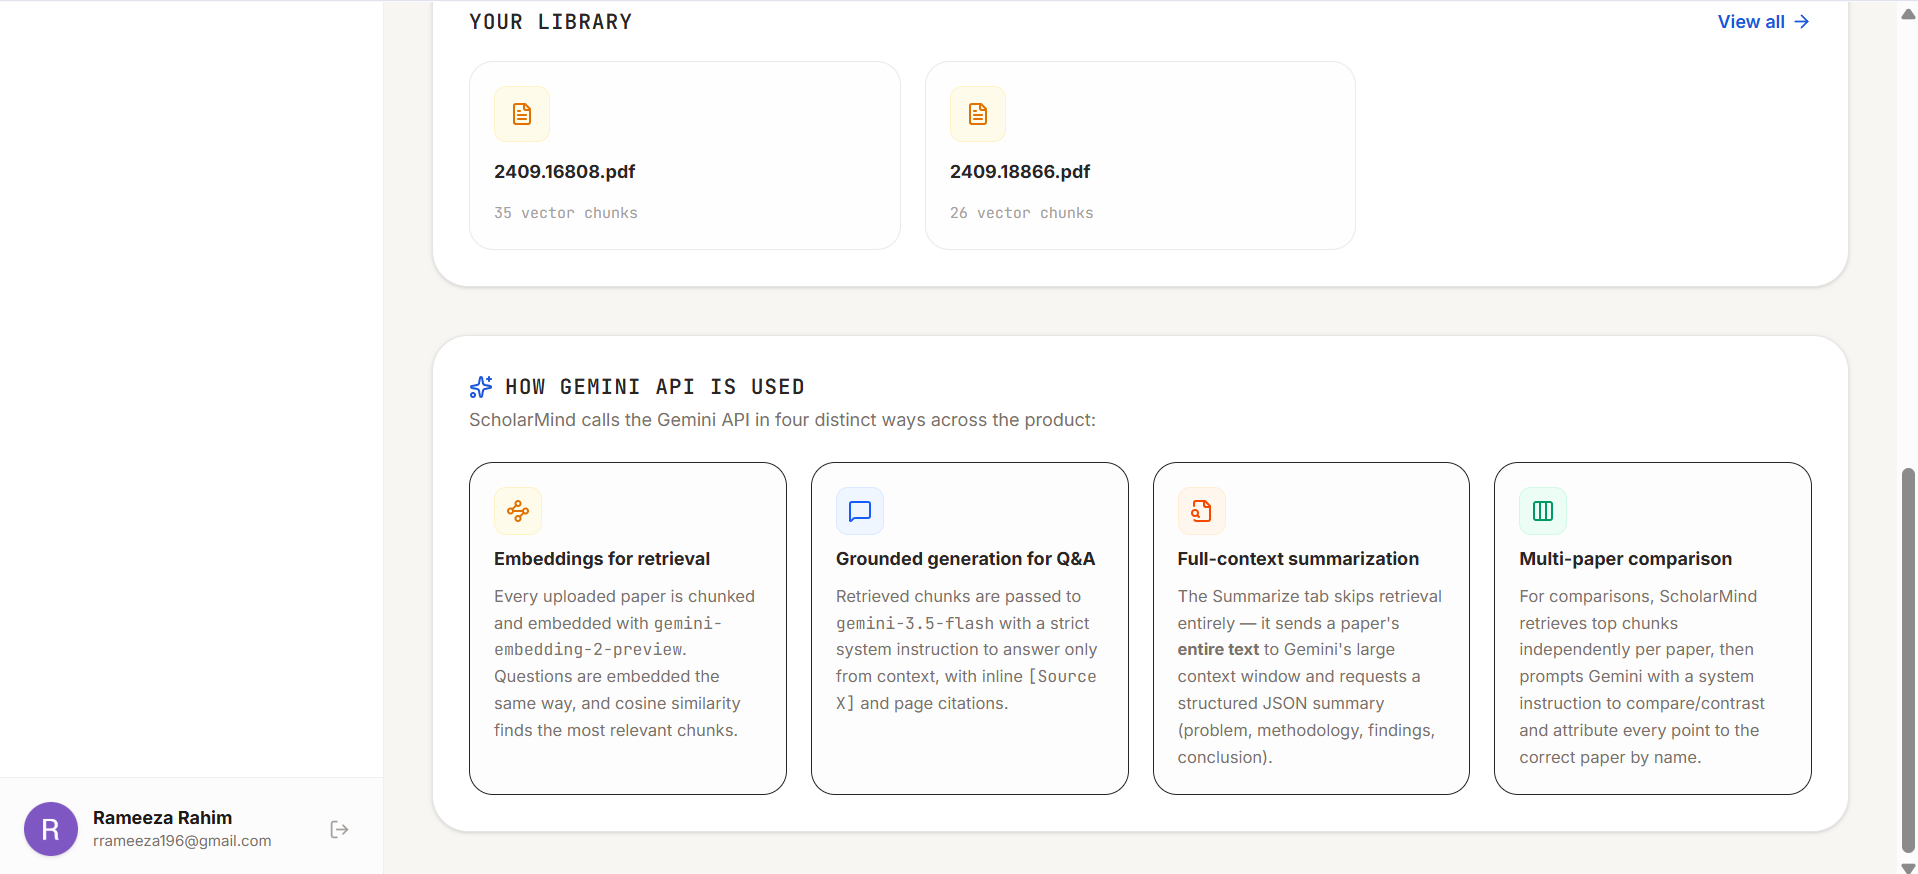The image size is (1918, 874).
Task: Click the logout icon next to Rameeza Rahim
Action: 340,829
